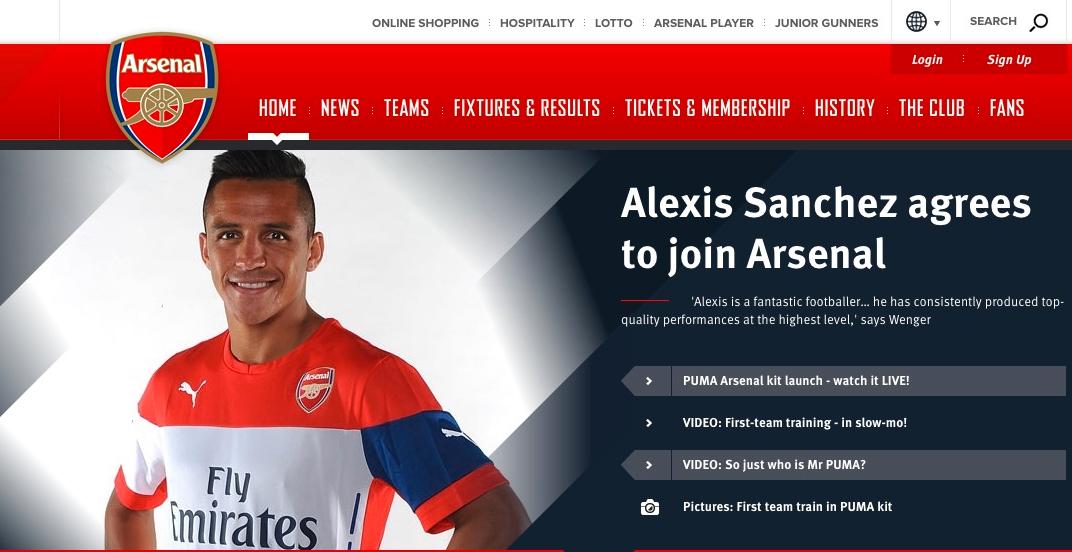Click the arrow beside First-team training video
The height and width of the screenshot is (552, 1072).
[x=649, y=423]
